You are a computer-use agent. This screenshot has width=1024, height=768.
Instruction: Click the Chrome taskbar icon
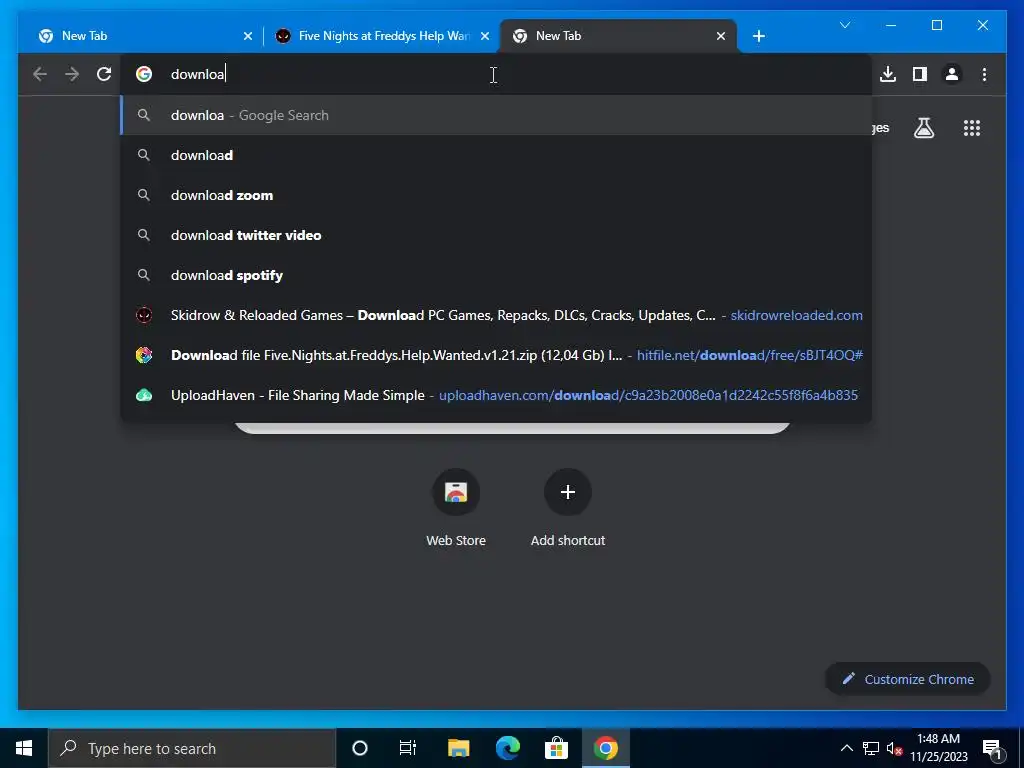click(605, 748)
